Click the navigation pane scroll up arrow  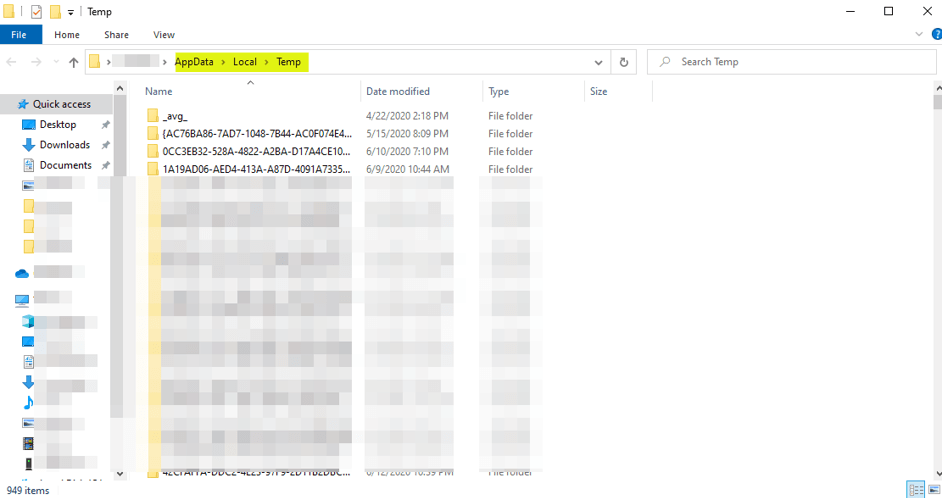click(120, 89)
